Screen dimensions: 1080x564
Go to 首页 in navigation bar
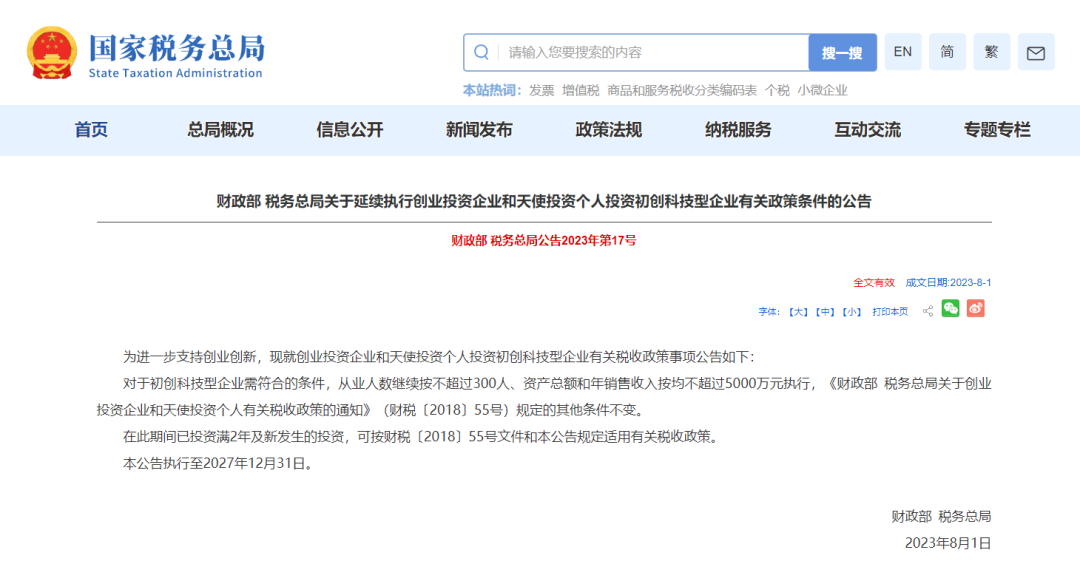(x=91, y=129)
